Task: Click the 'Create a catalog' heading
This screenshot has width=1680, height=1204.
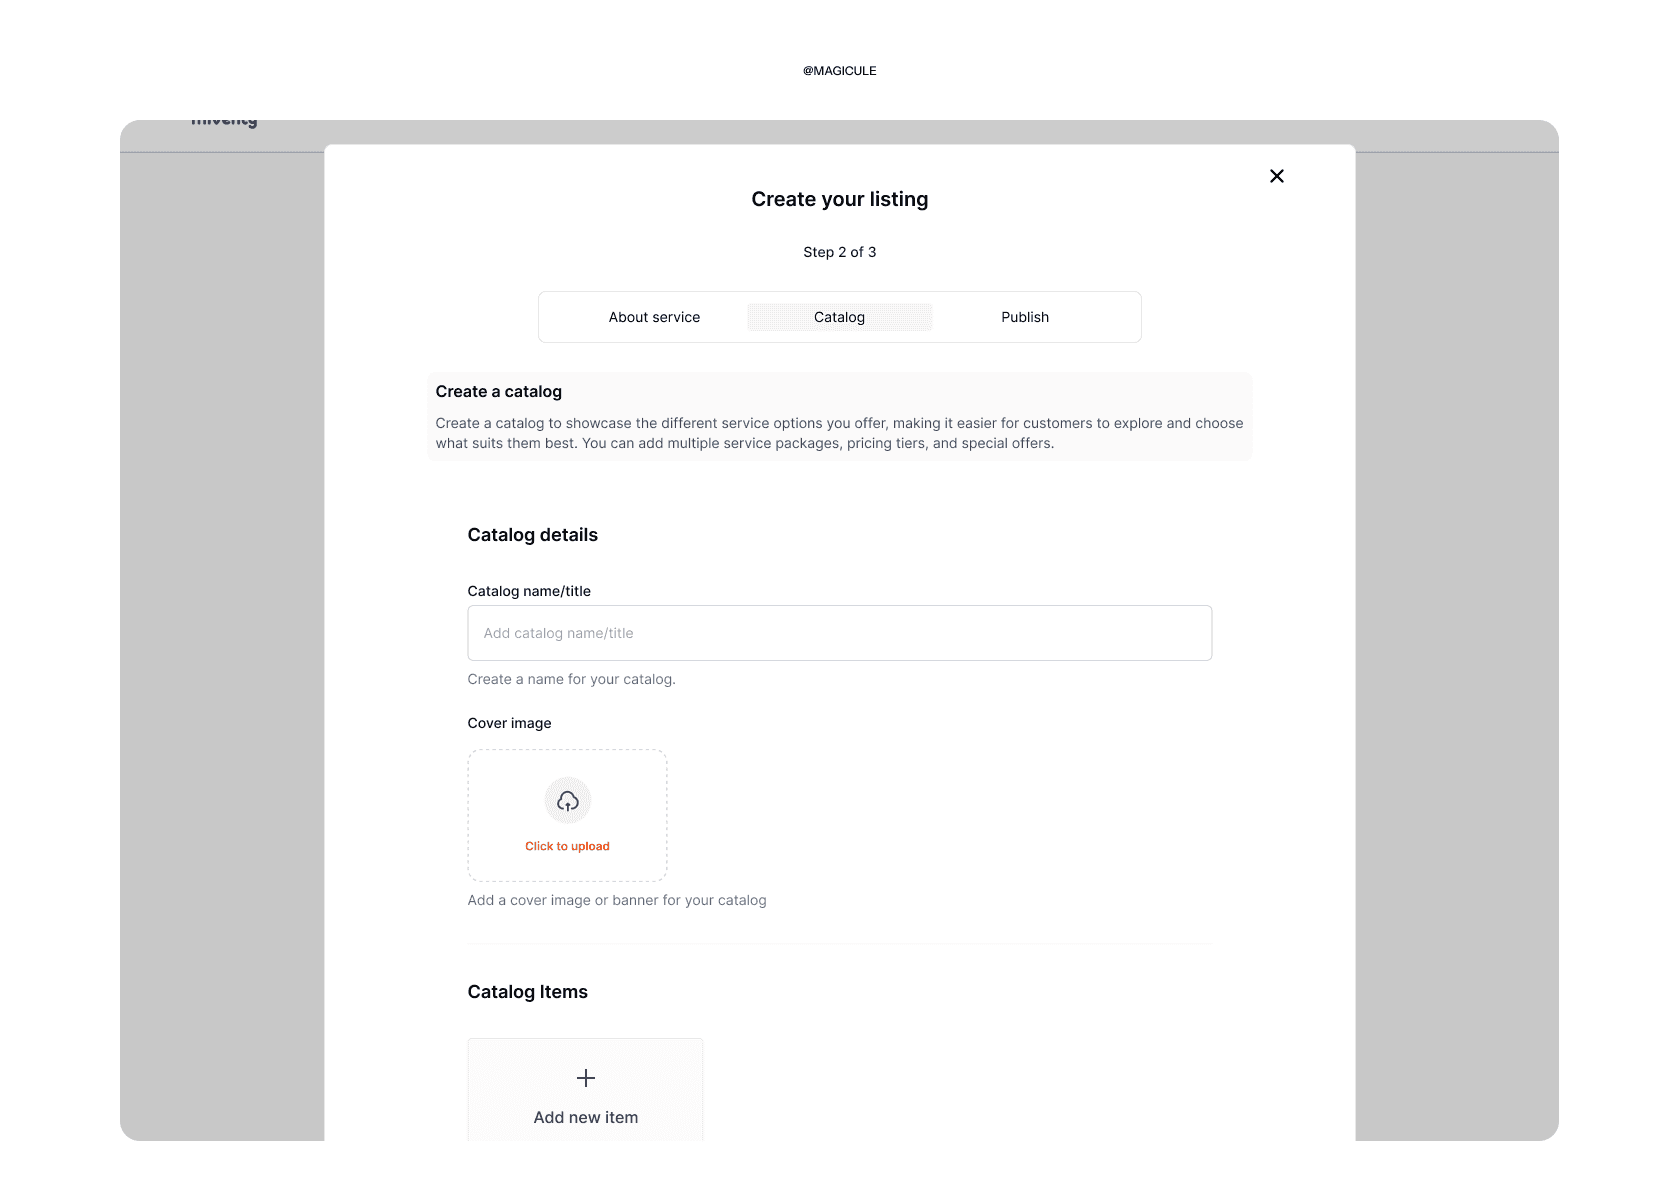Action: [498, 391]
